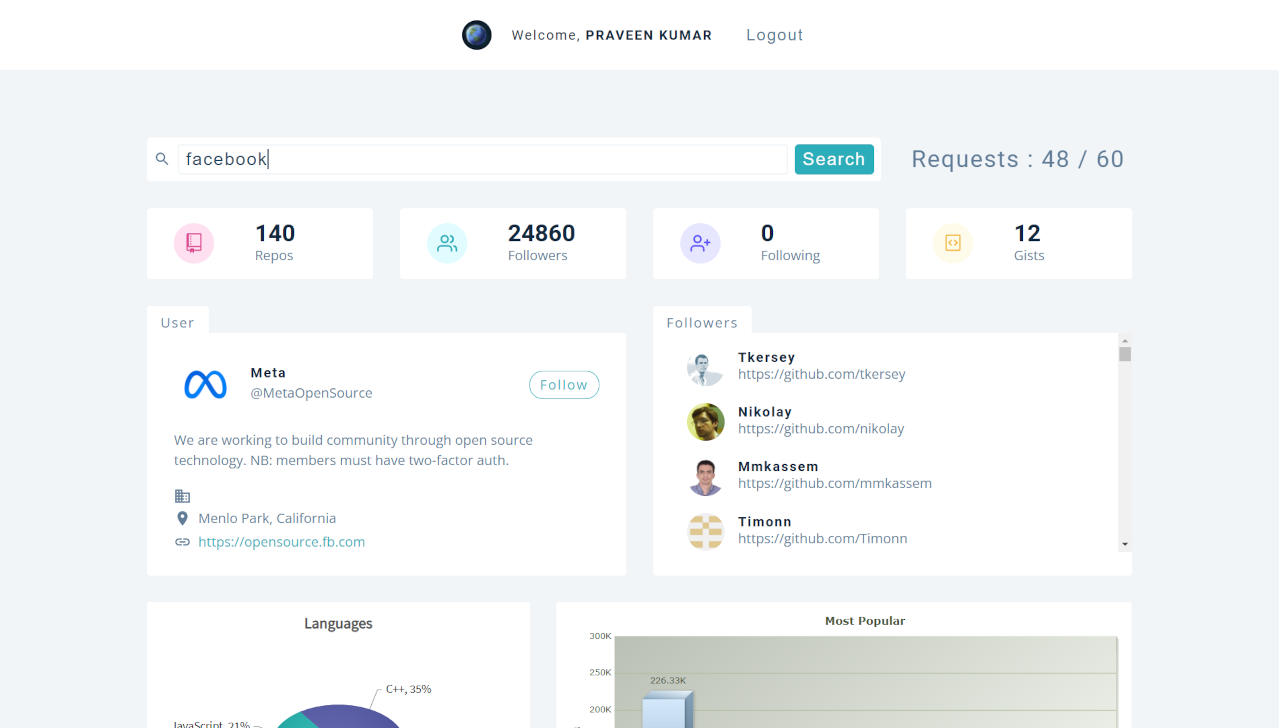Click the Tkersey follower name

767,357
